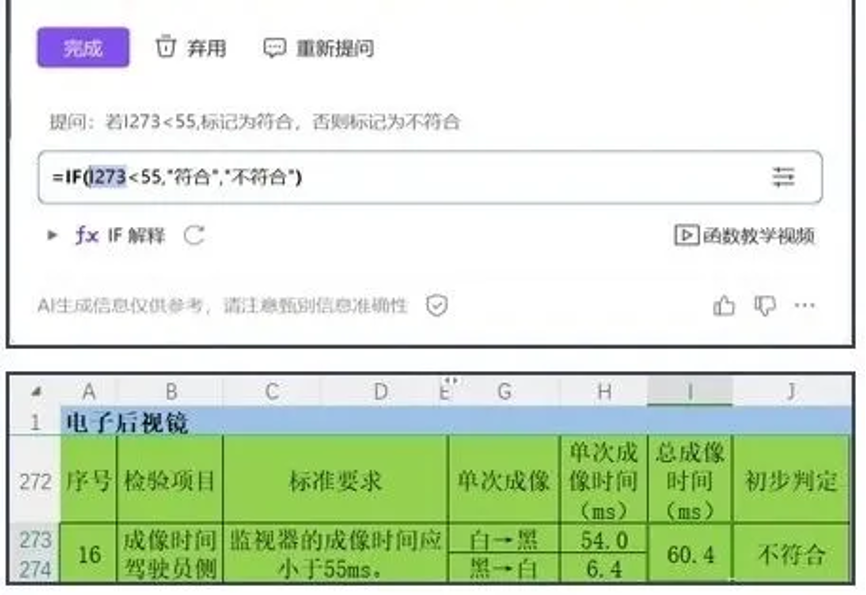
Task: Select highlighted column I header
Action: tap(690, 392)
